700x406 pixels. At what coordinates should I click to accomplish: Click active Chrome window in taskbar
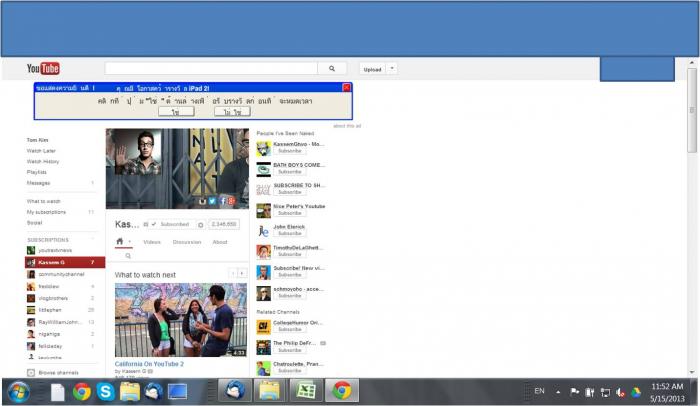pyautogui.click(x=342, y=391)
